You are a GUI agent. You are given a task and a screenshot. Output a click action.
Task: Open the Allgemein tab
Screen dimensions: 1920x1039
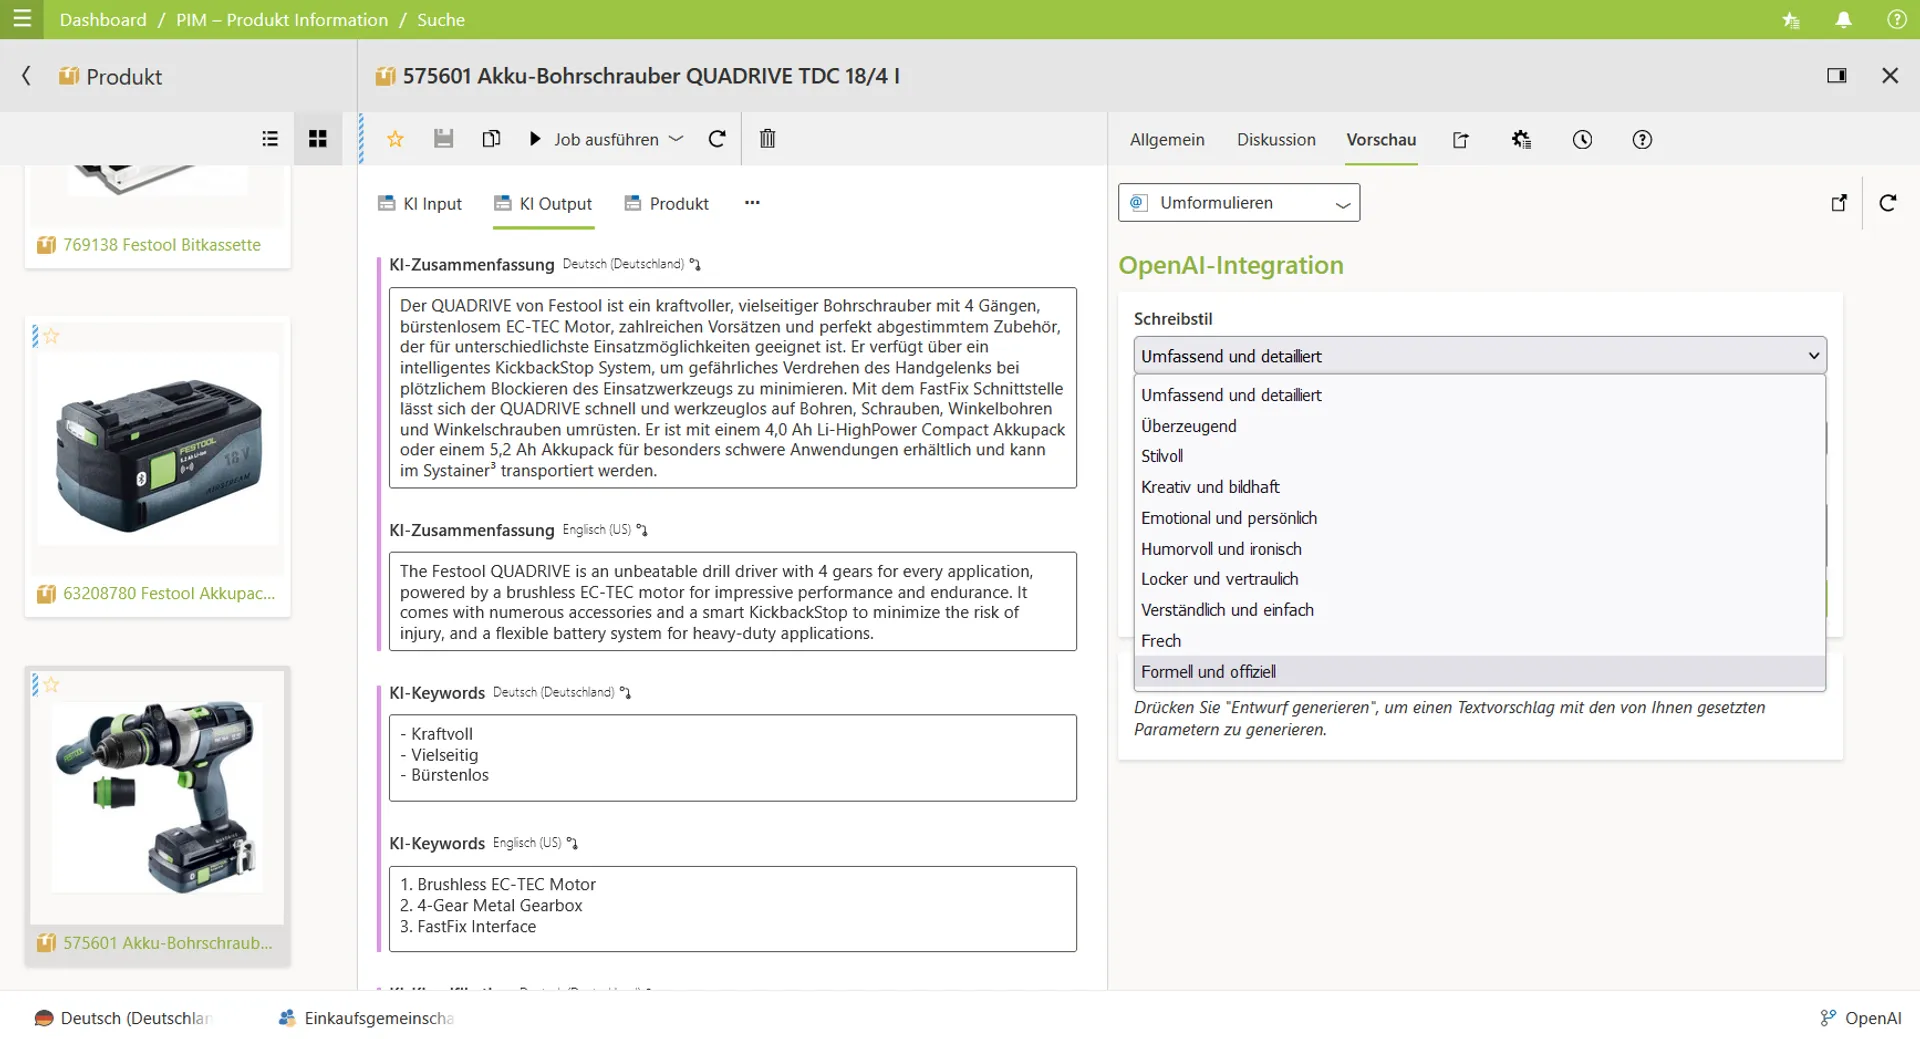point(1167,140)
